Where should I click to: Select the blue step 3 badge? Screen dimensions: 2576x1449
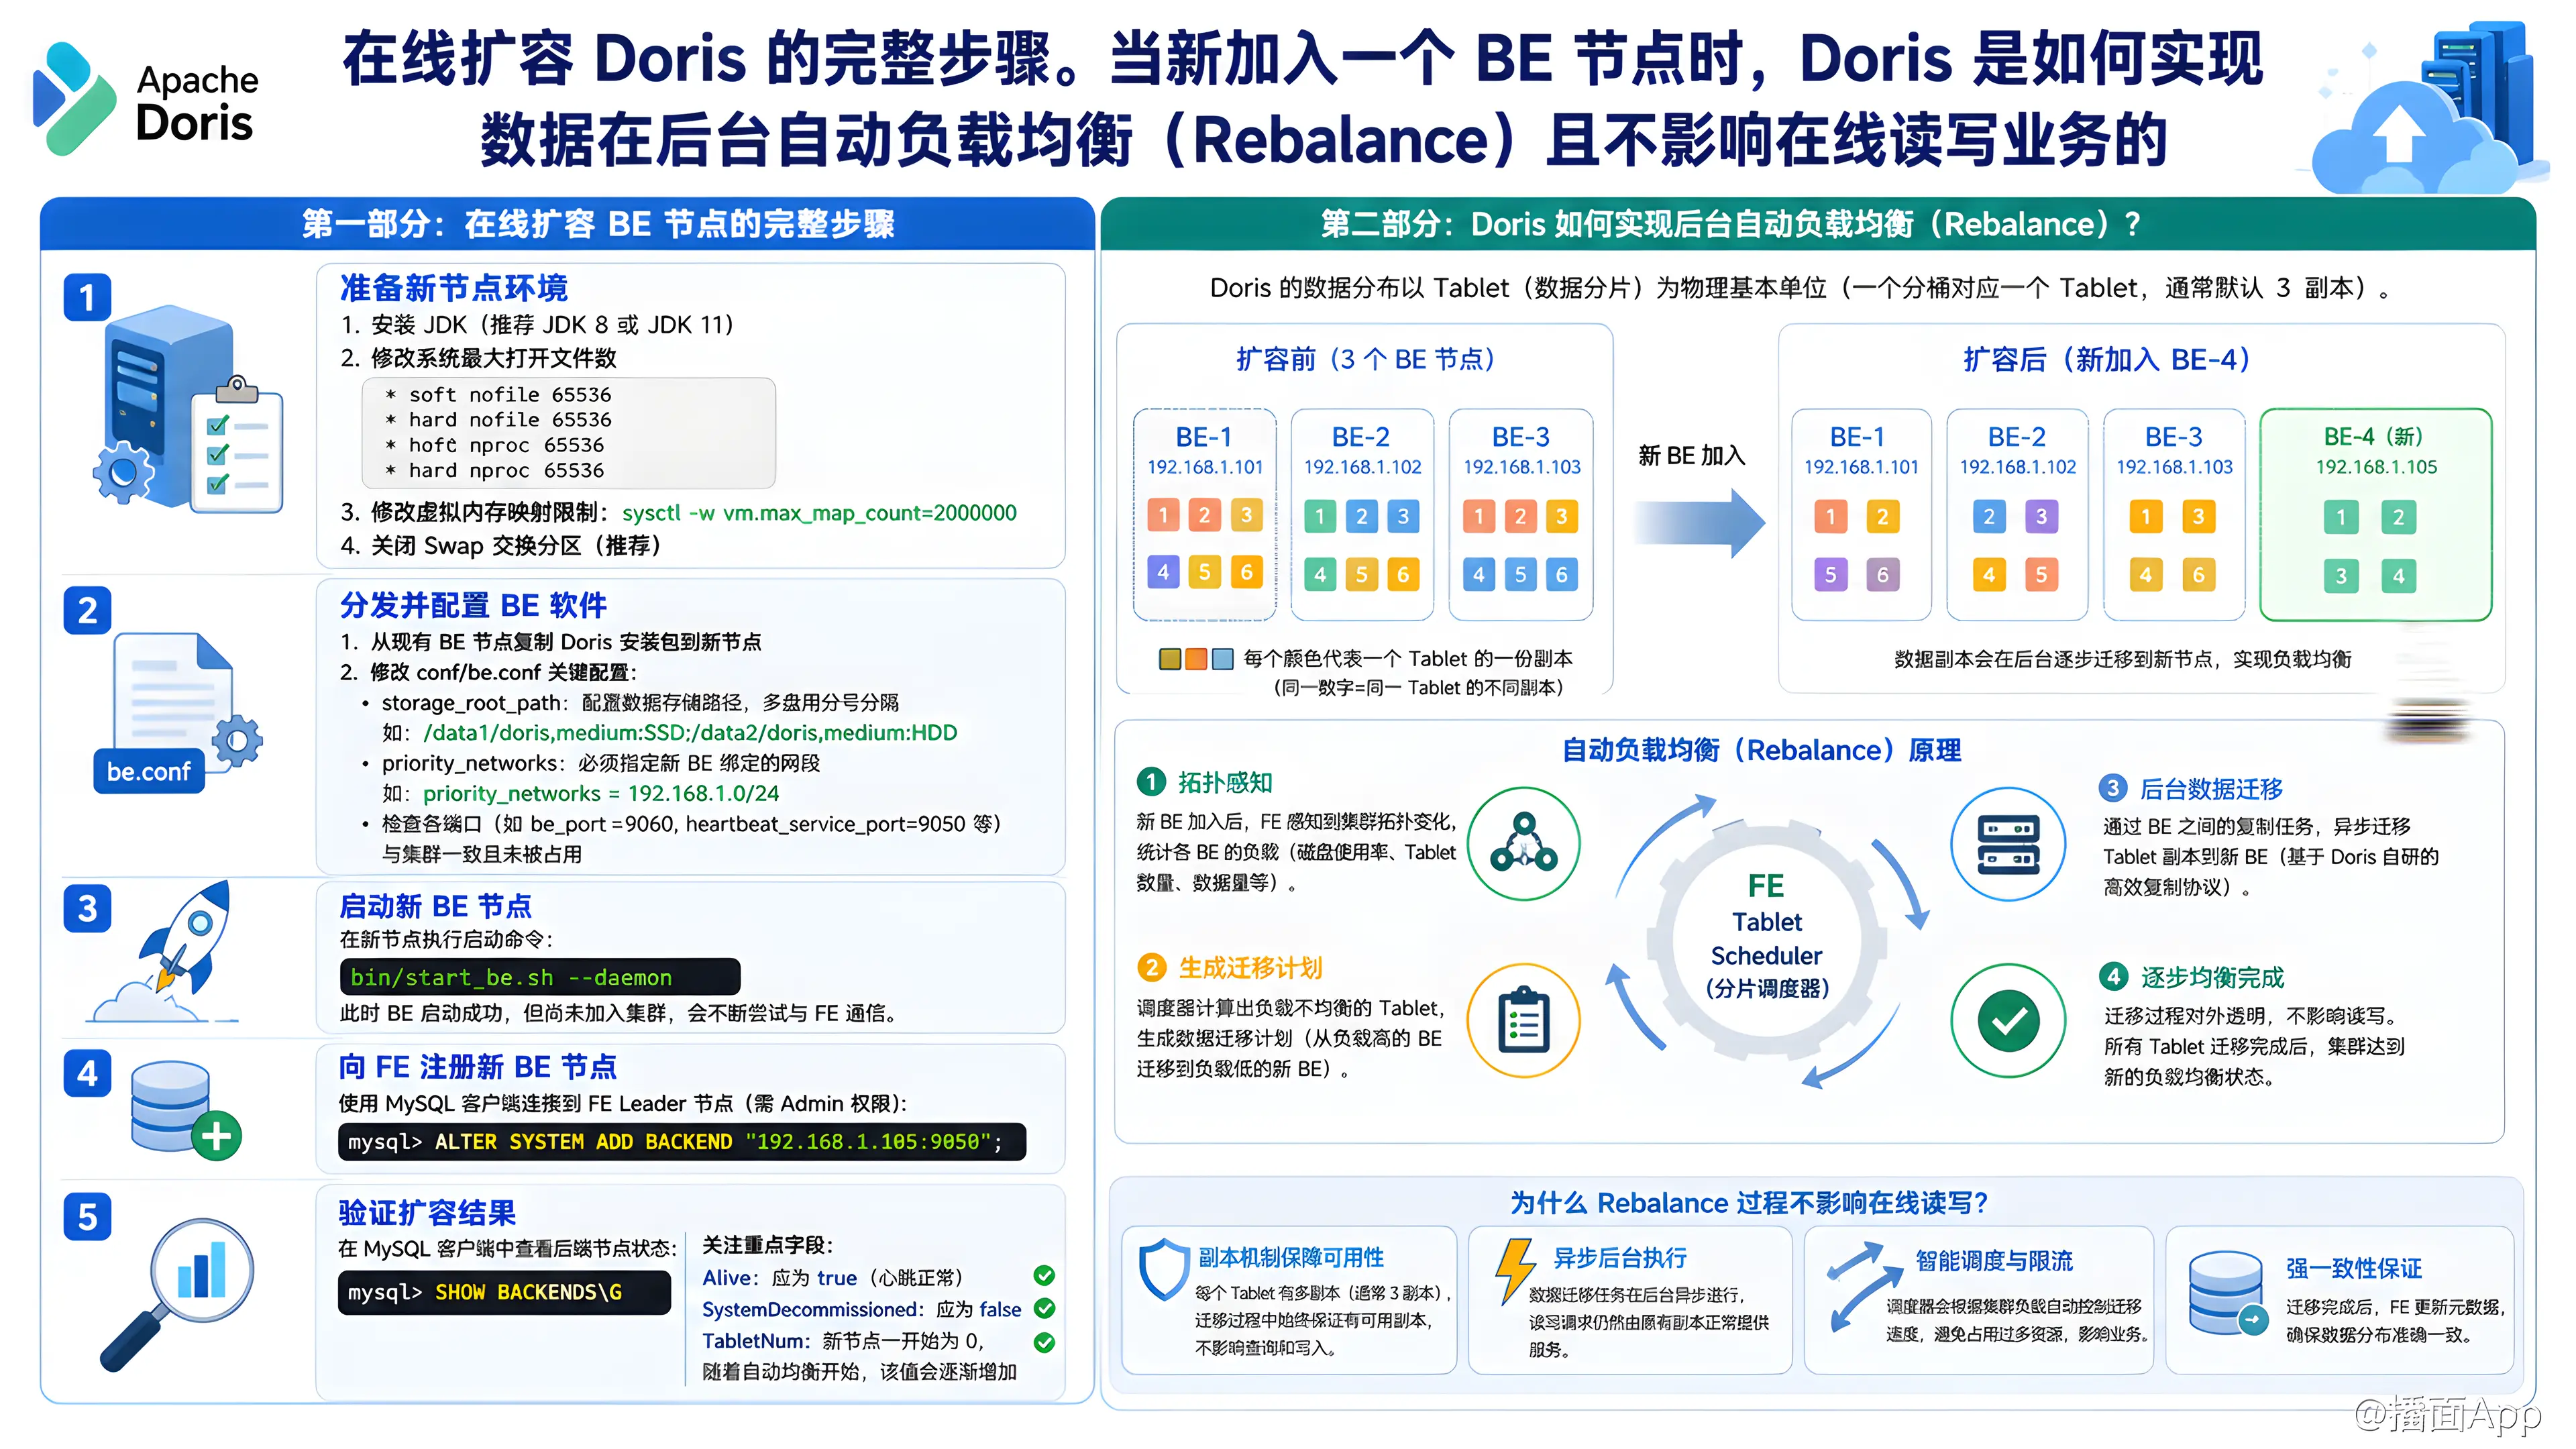[87, 908]
